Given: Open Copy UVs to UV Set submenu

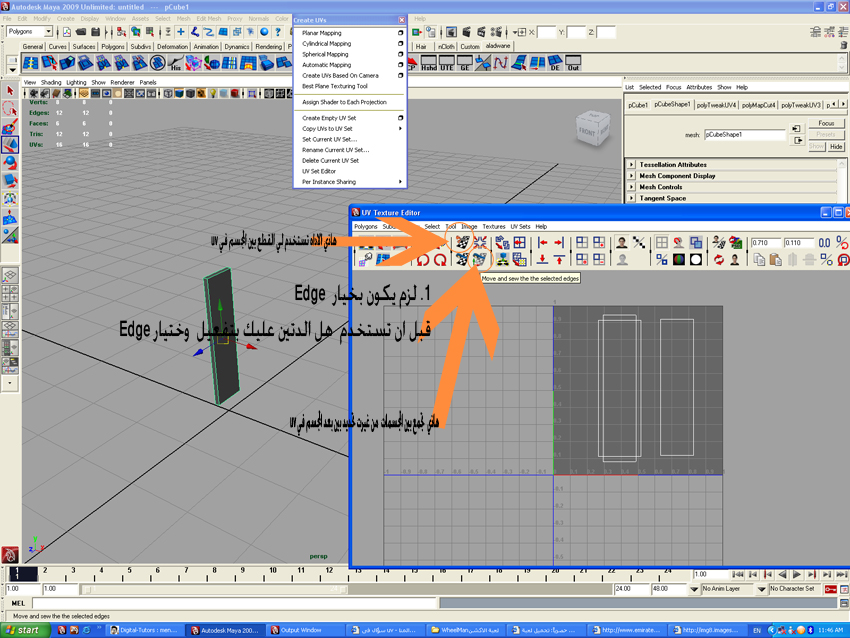Looking at the screenshot, I should tap(351, 128).
